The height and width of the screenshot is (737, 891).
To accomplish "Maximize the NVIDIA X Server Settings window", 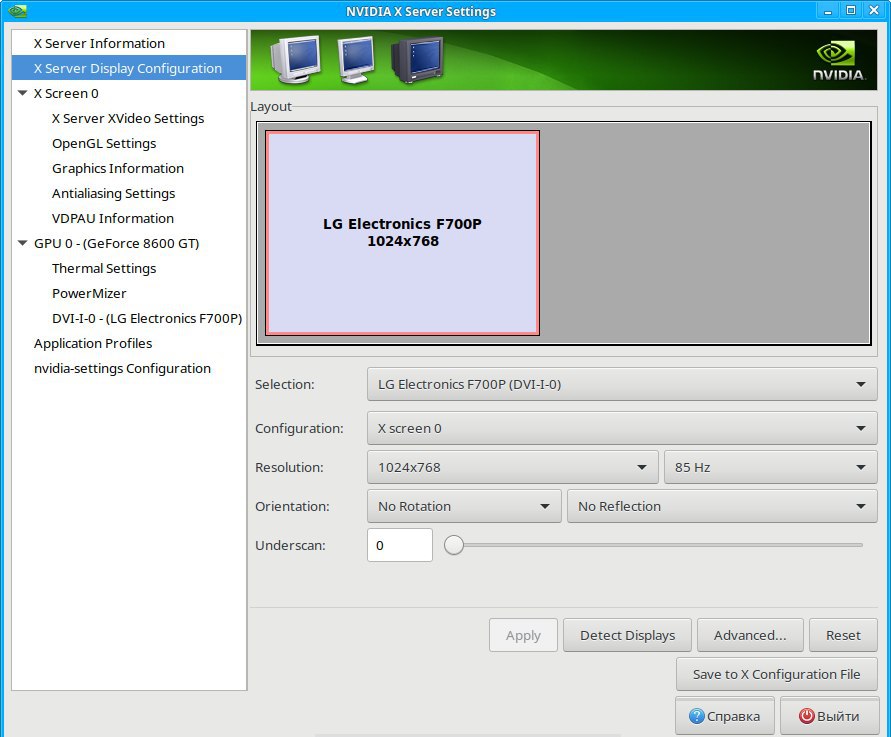I will (x=851, y=11).
